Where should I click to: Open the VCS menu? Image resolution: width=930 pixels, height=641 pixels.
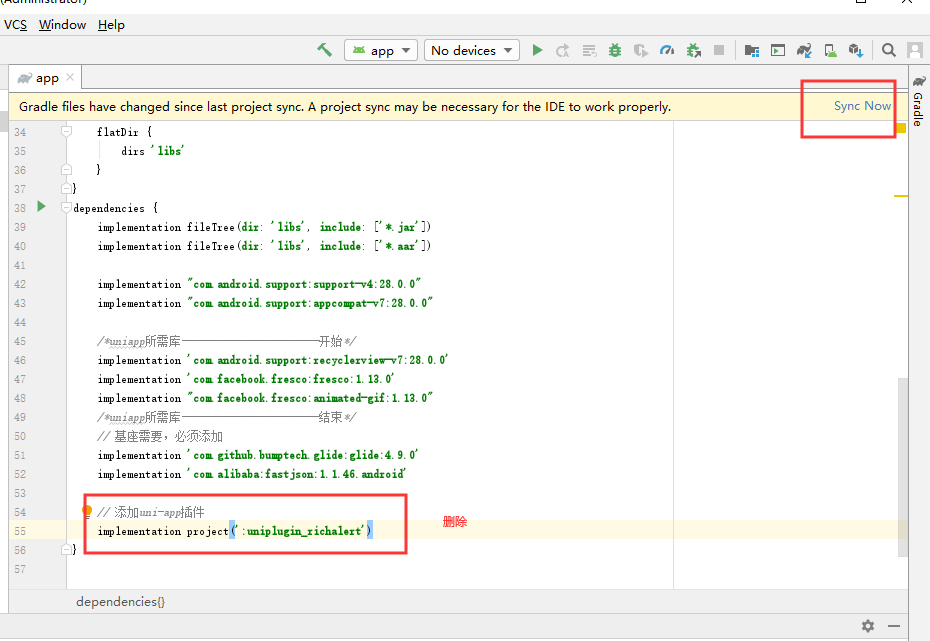(x=15, y=25)
